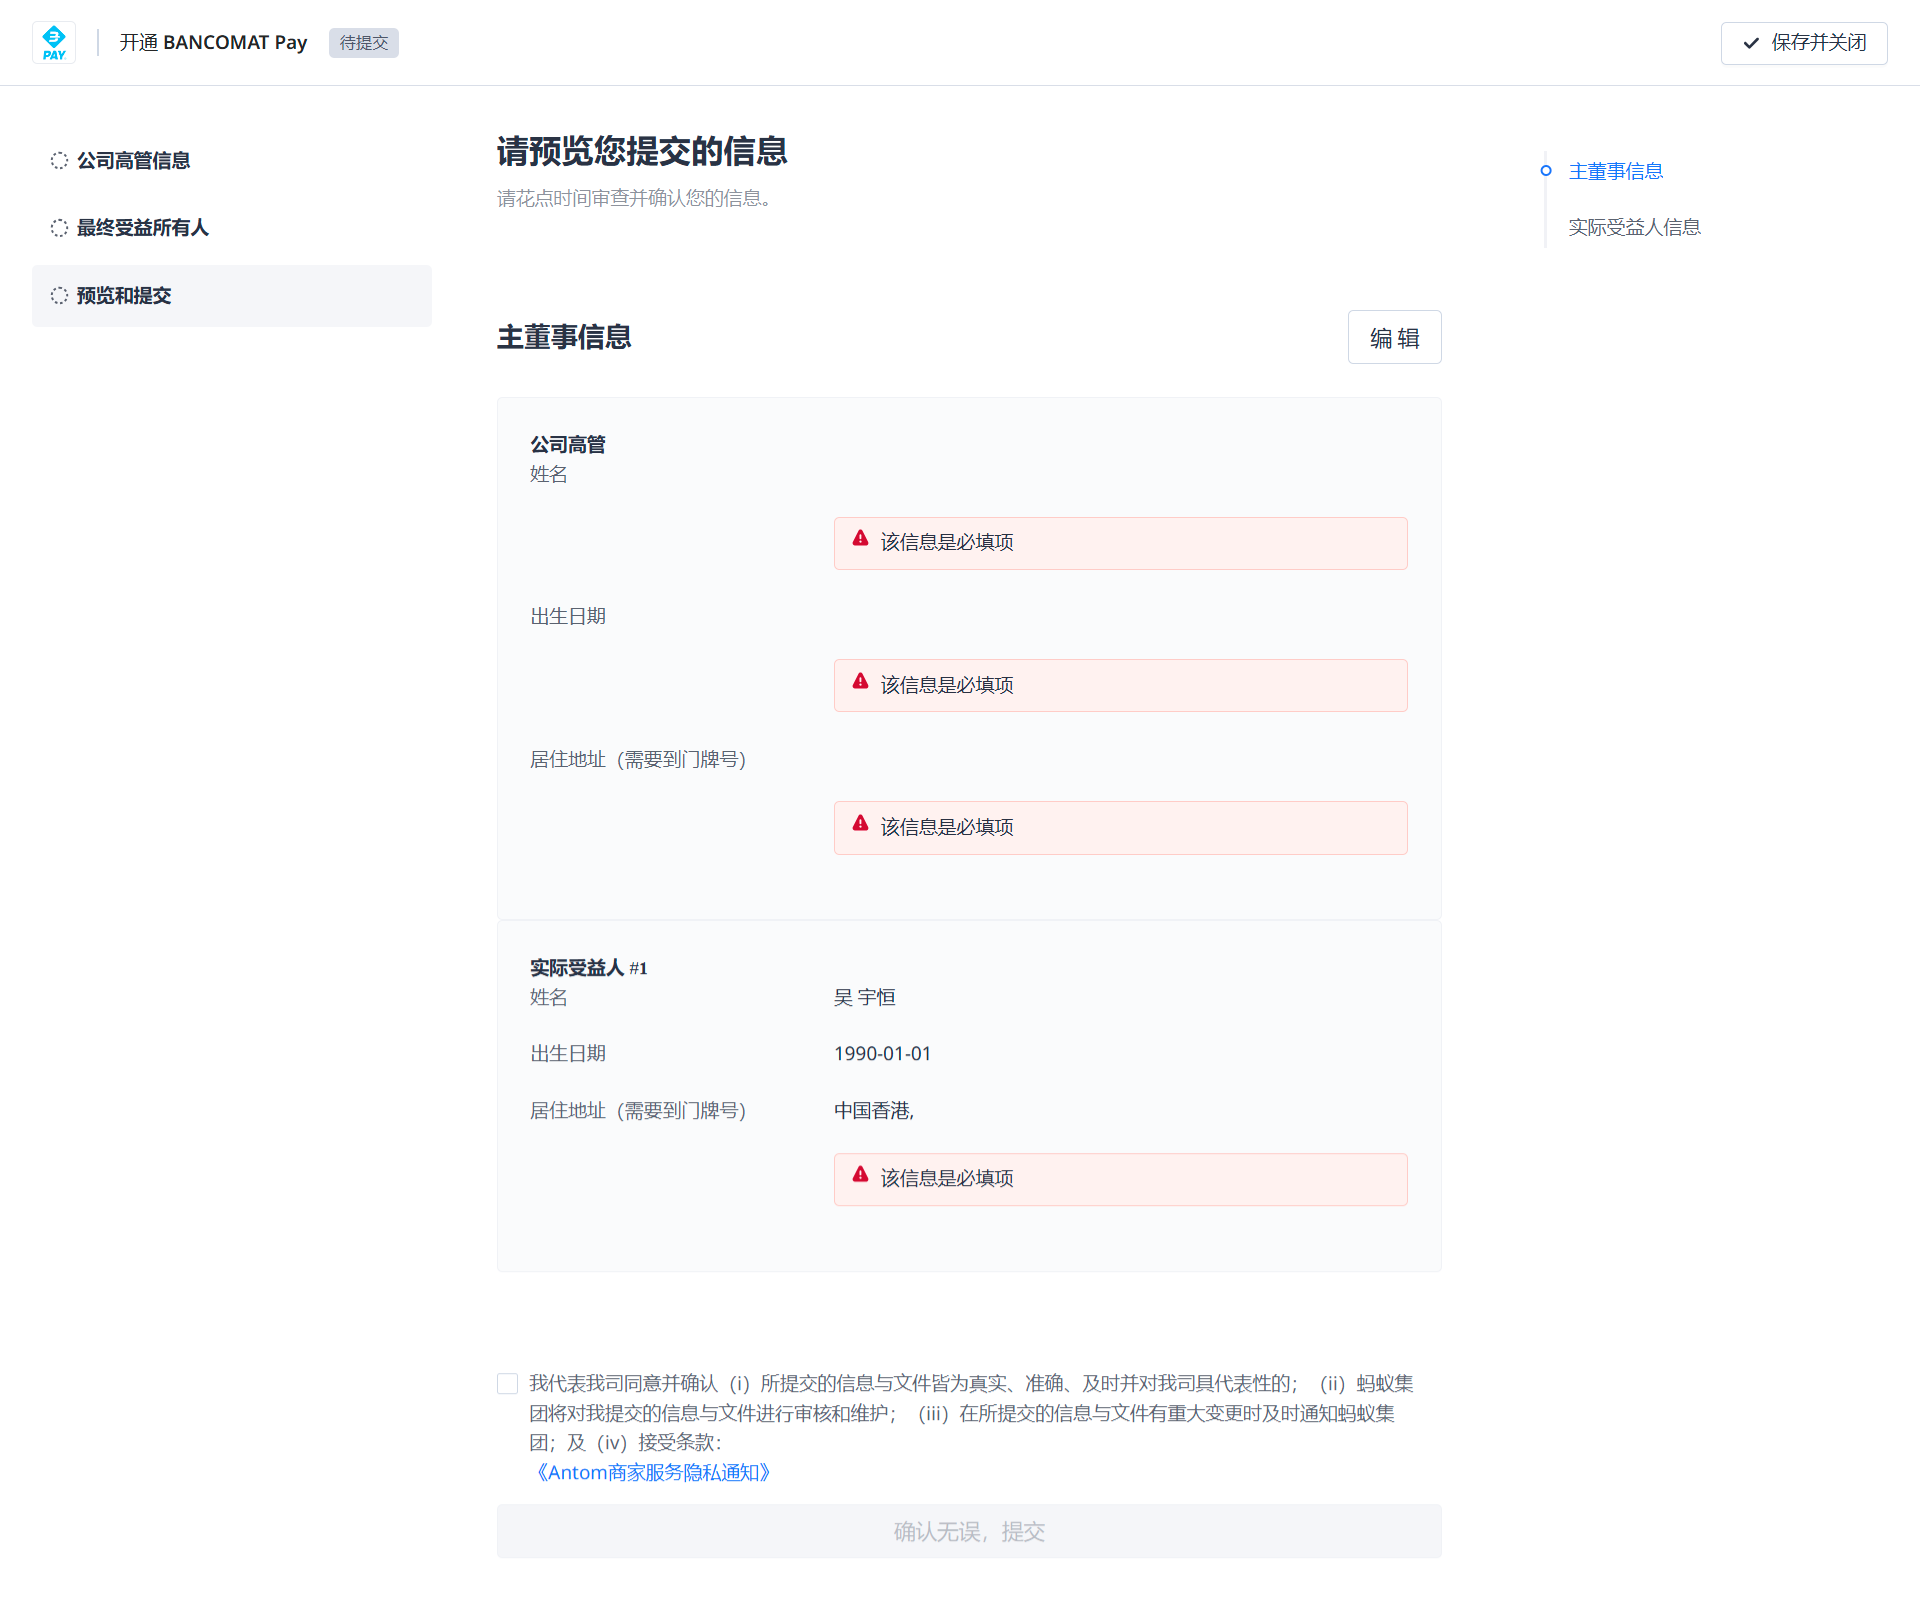Screen dimensions: 1920x1622
Task: Tick the agreement confirmation checkbox
Action: click(x=508, y=1384)
